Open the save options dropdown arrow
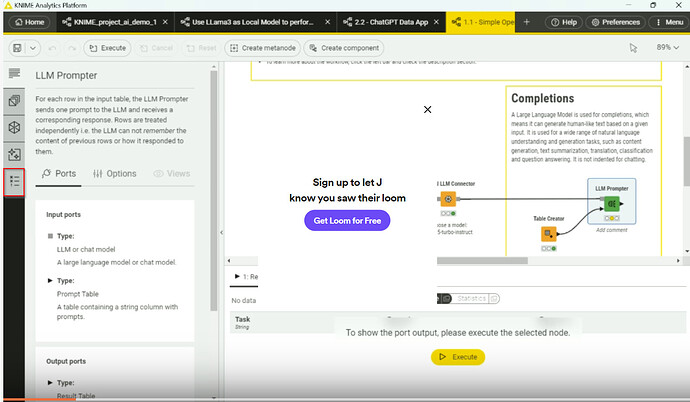690x402 pixels. pos(33,48)
